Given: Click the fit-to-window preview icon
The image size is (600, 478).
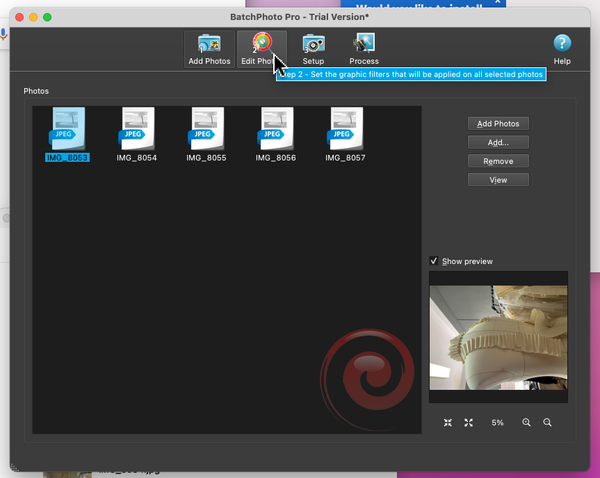Looking at the screenshot, I should pos(447,423).
